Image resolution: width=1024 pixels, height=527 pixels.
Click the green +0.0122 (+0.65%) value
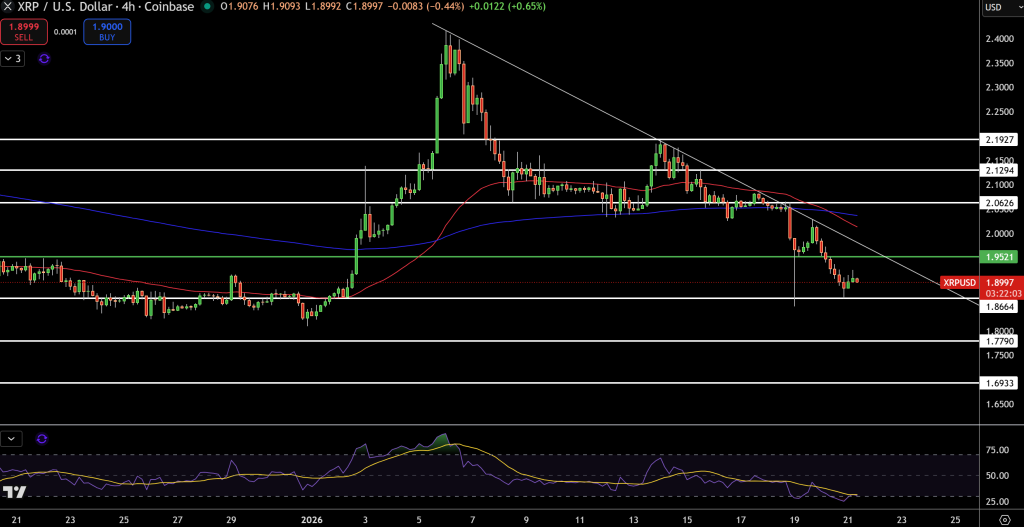click(x=507, y=7)
